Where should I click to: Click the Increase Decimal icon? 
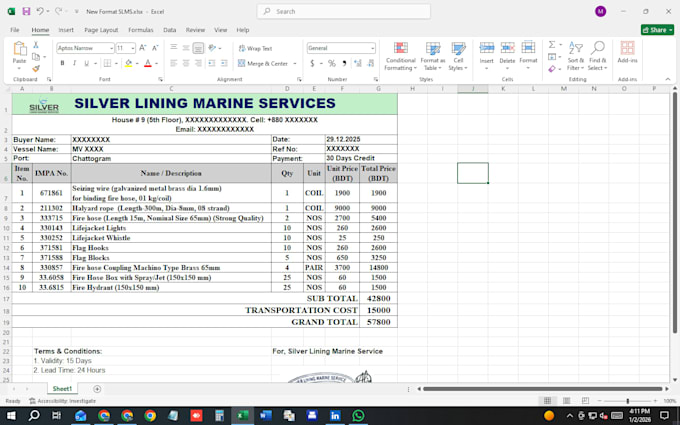coord(358,63)
